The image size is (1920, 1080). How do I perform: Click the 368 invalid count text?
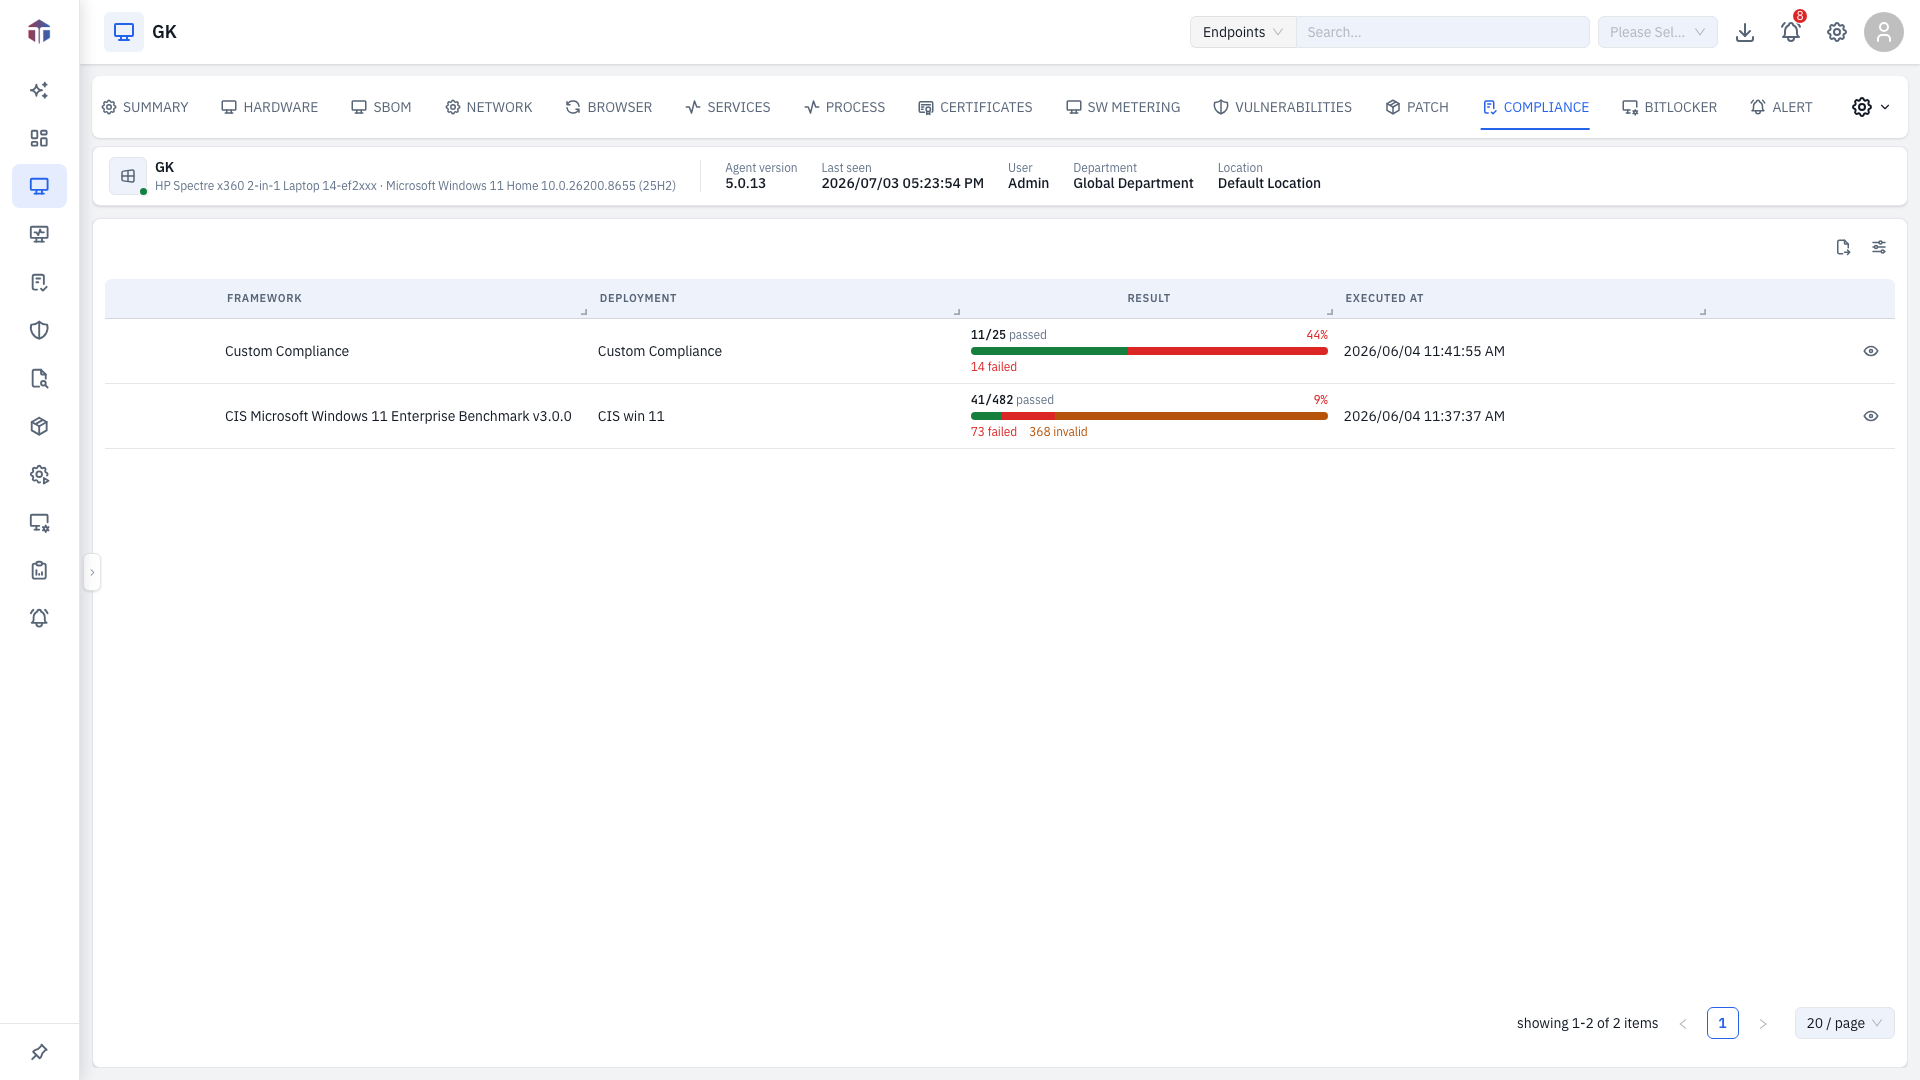pos(1058,432)
